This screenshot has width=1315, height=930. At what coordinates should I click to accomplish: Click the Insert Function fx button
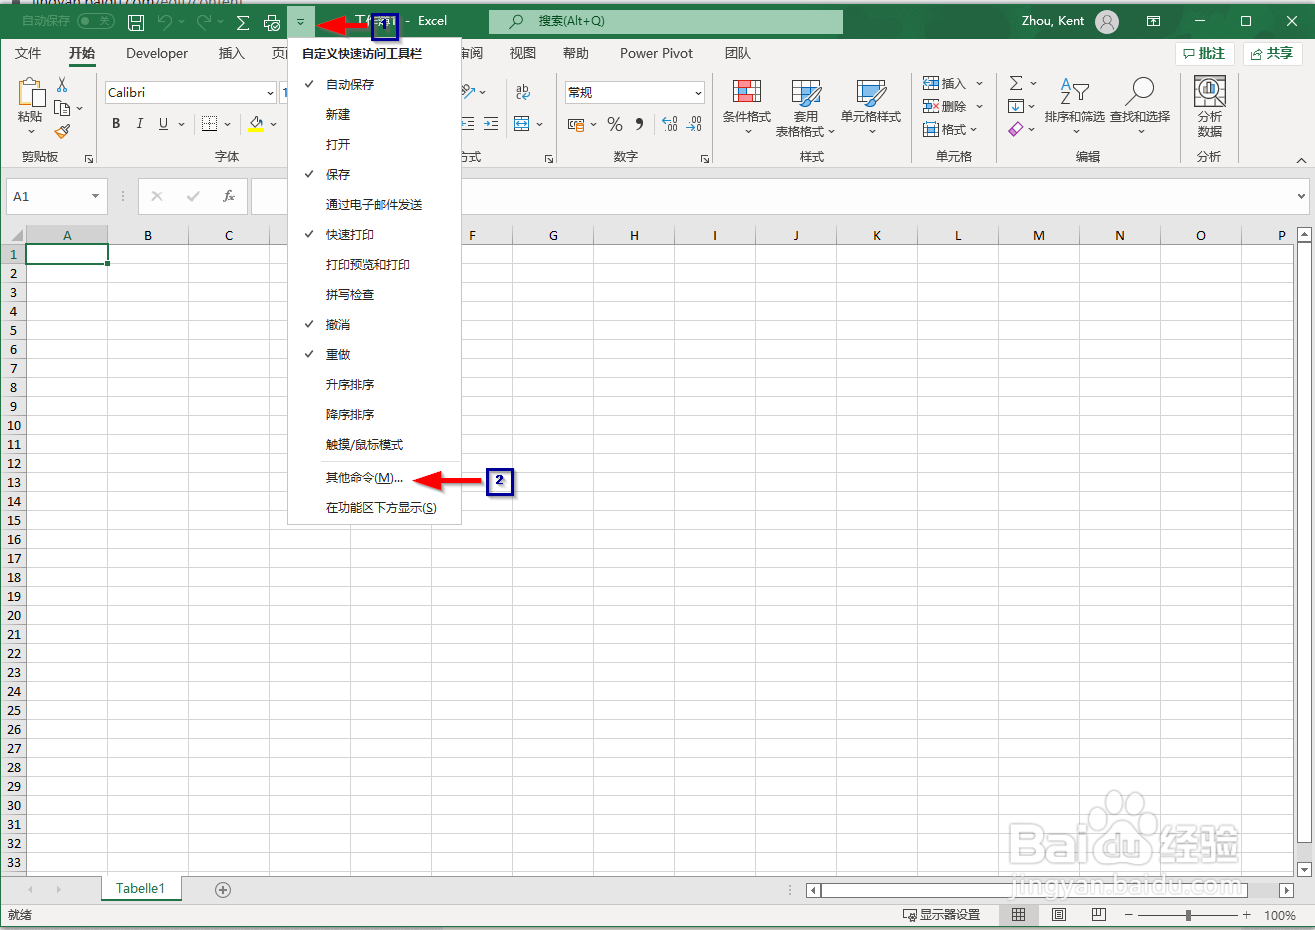click(x=229, y=196)
